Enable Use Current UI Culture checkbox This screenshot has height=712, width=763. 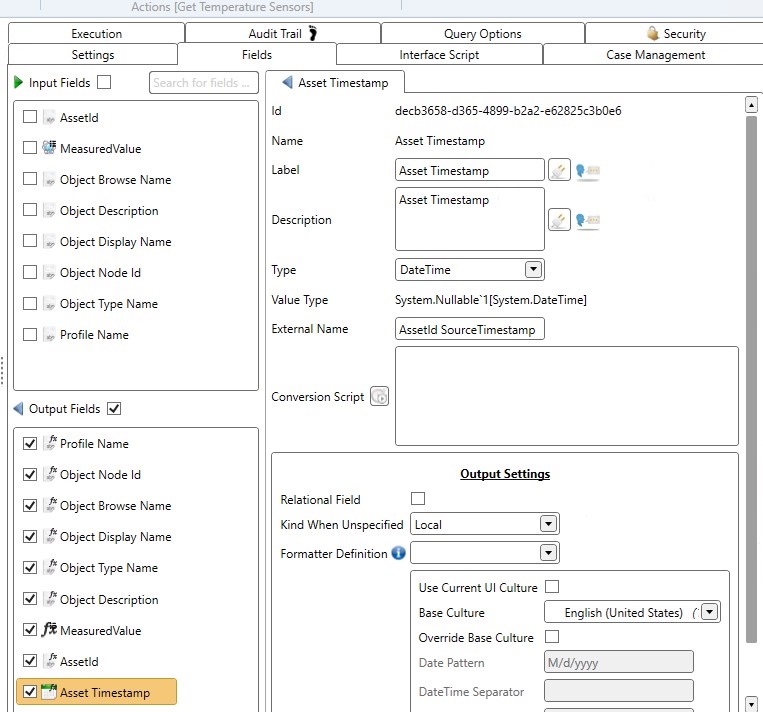click(552, 586)
